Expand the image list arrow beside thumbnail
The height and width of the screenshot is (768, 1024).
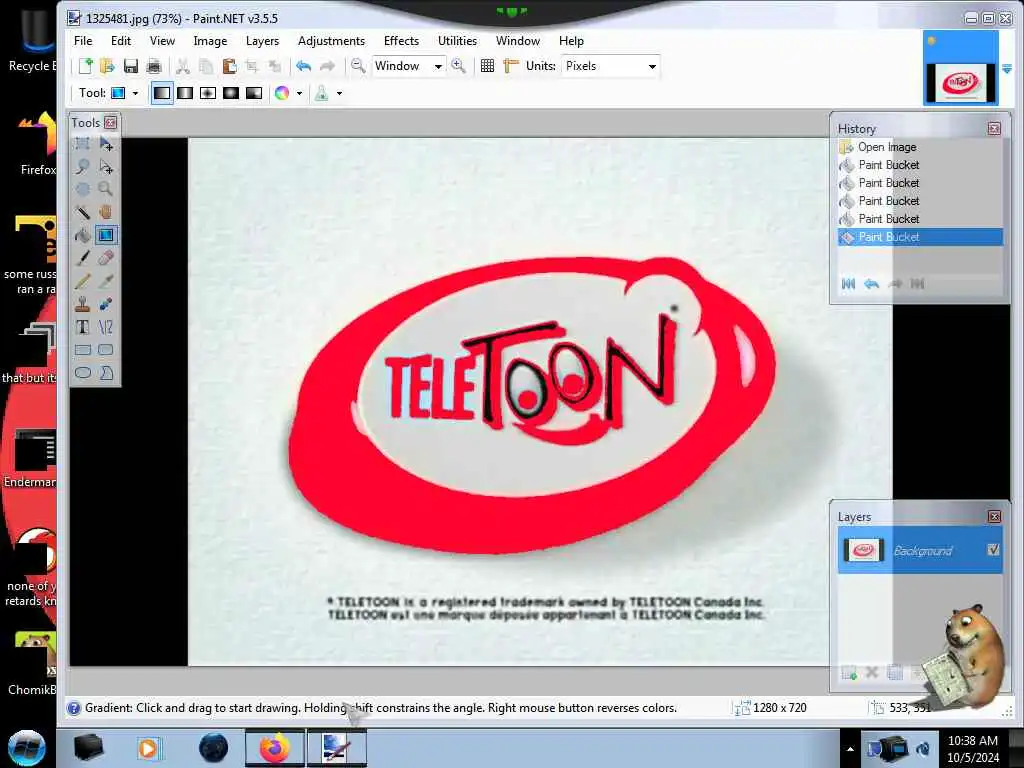point(1006,69)
